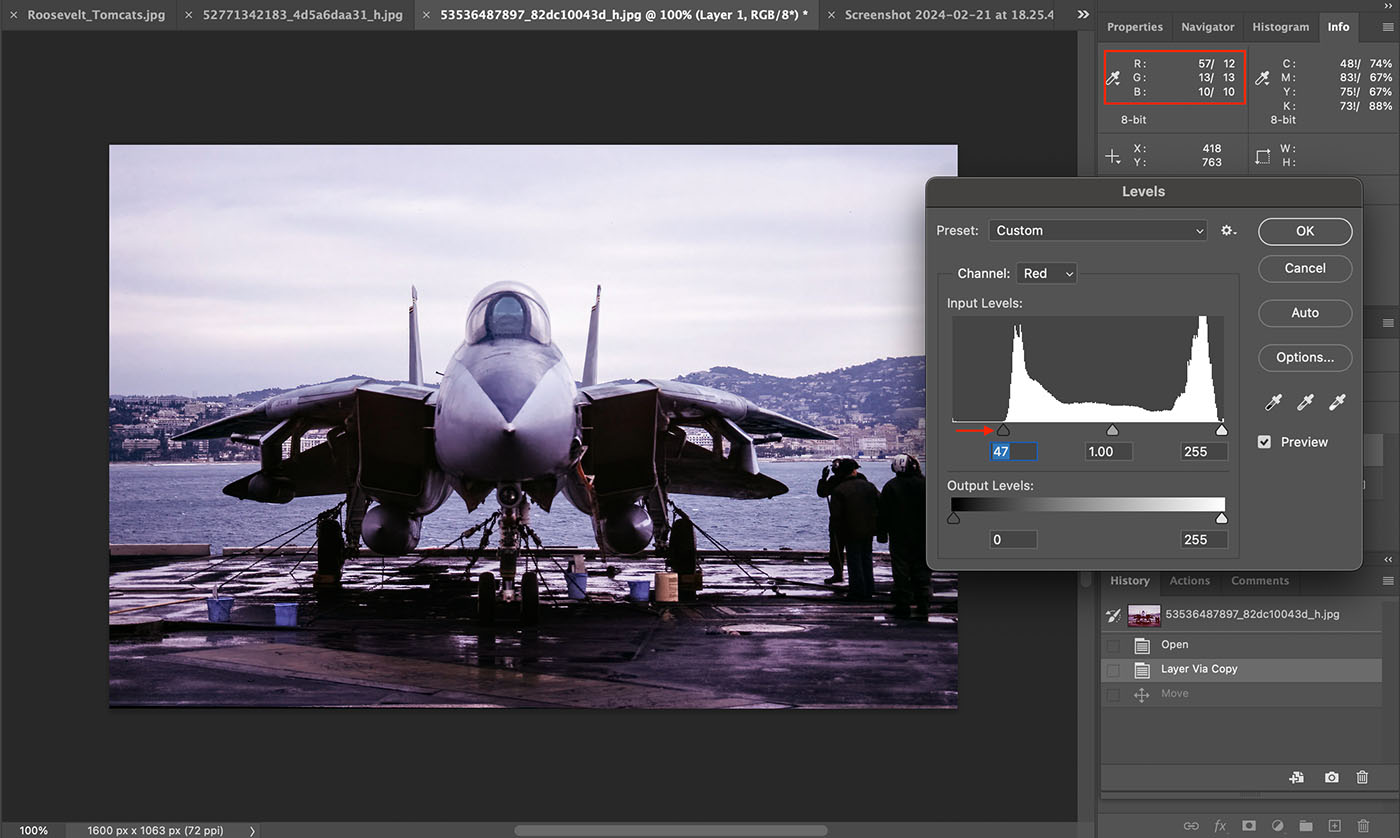This screenshot has height=838, width=1400.
Task: Set history brush source for Layer Via Copy
Action: [x=1113, y=669]
